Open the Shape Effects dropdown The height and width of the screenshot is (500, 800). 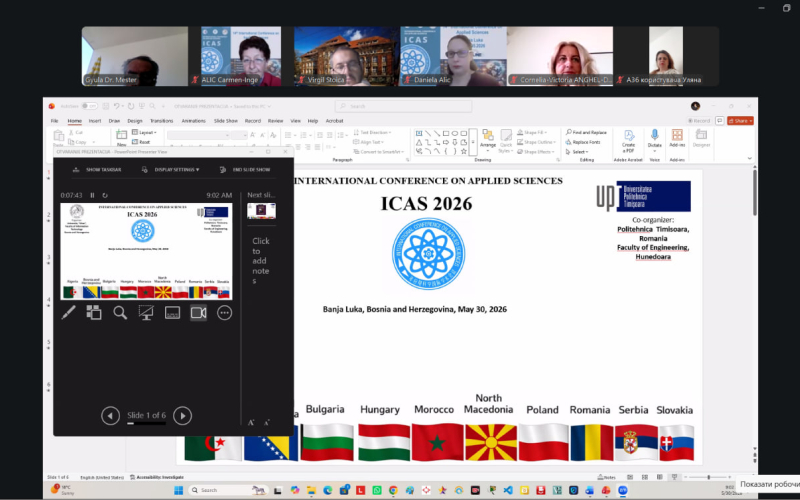[535, 152]
